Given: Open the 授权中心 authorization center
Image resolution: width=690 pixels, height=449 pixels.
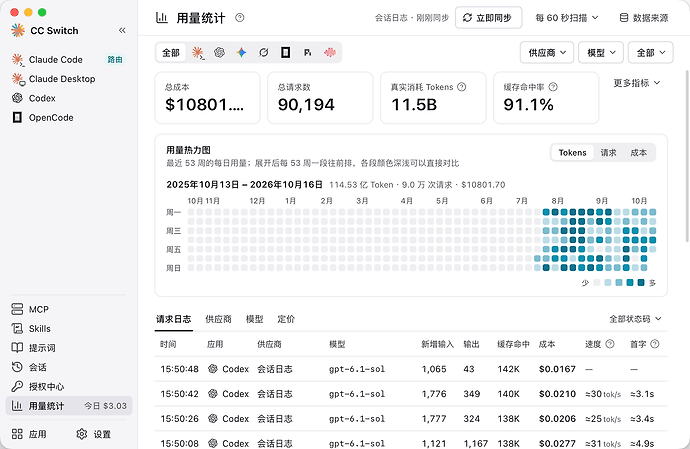Looking at the screenshot, I should click(x=69, y=386).
